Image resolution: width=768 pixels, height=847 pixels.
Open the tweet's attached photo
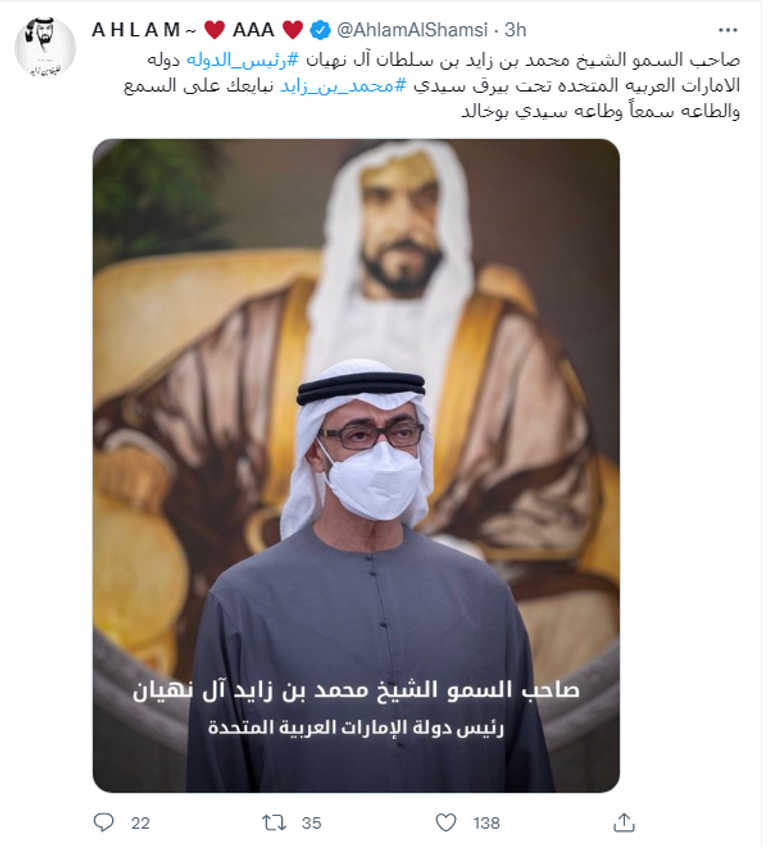(356, 466)
